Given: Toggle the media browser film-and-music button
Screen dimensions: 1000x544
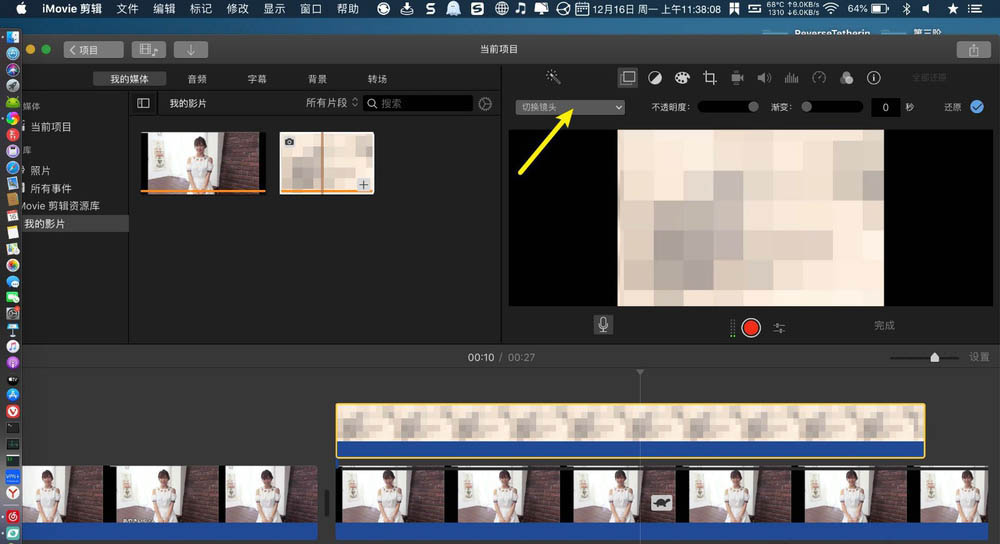Looking at the screenshot, I should click(x=149, y=50).
